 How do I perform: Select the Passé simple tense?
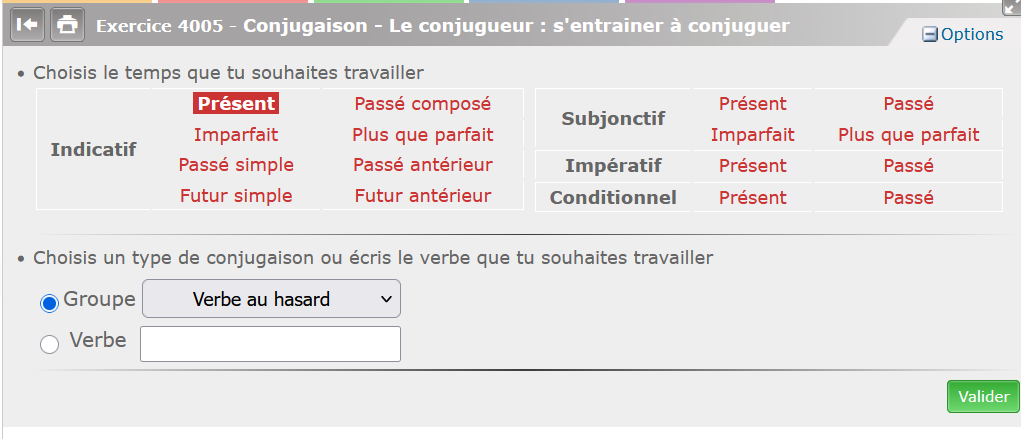tap(236, 165)
